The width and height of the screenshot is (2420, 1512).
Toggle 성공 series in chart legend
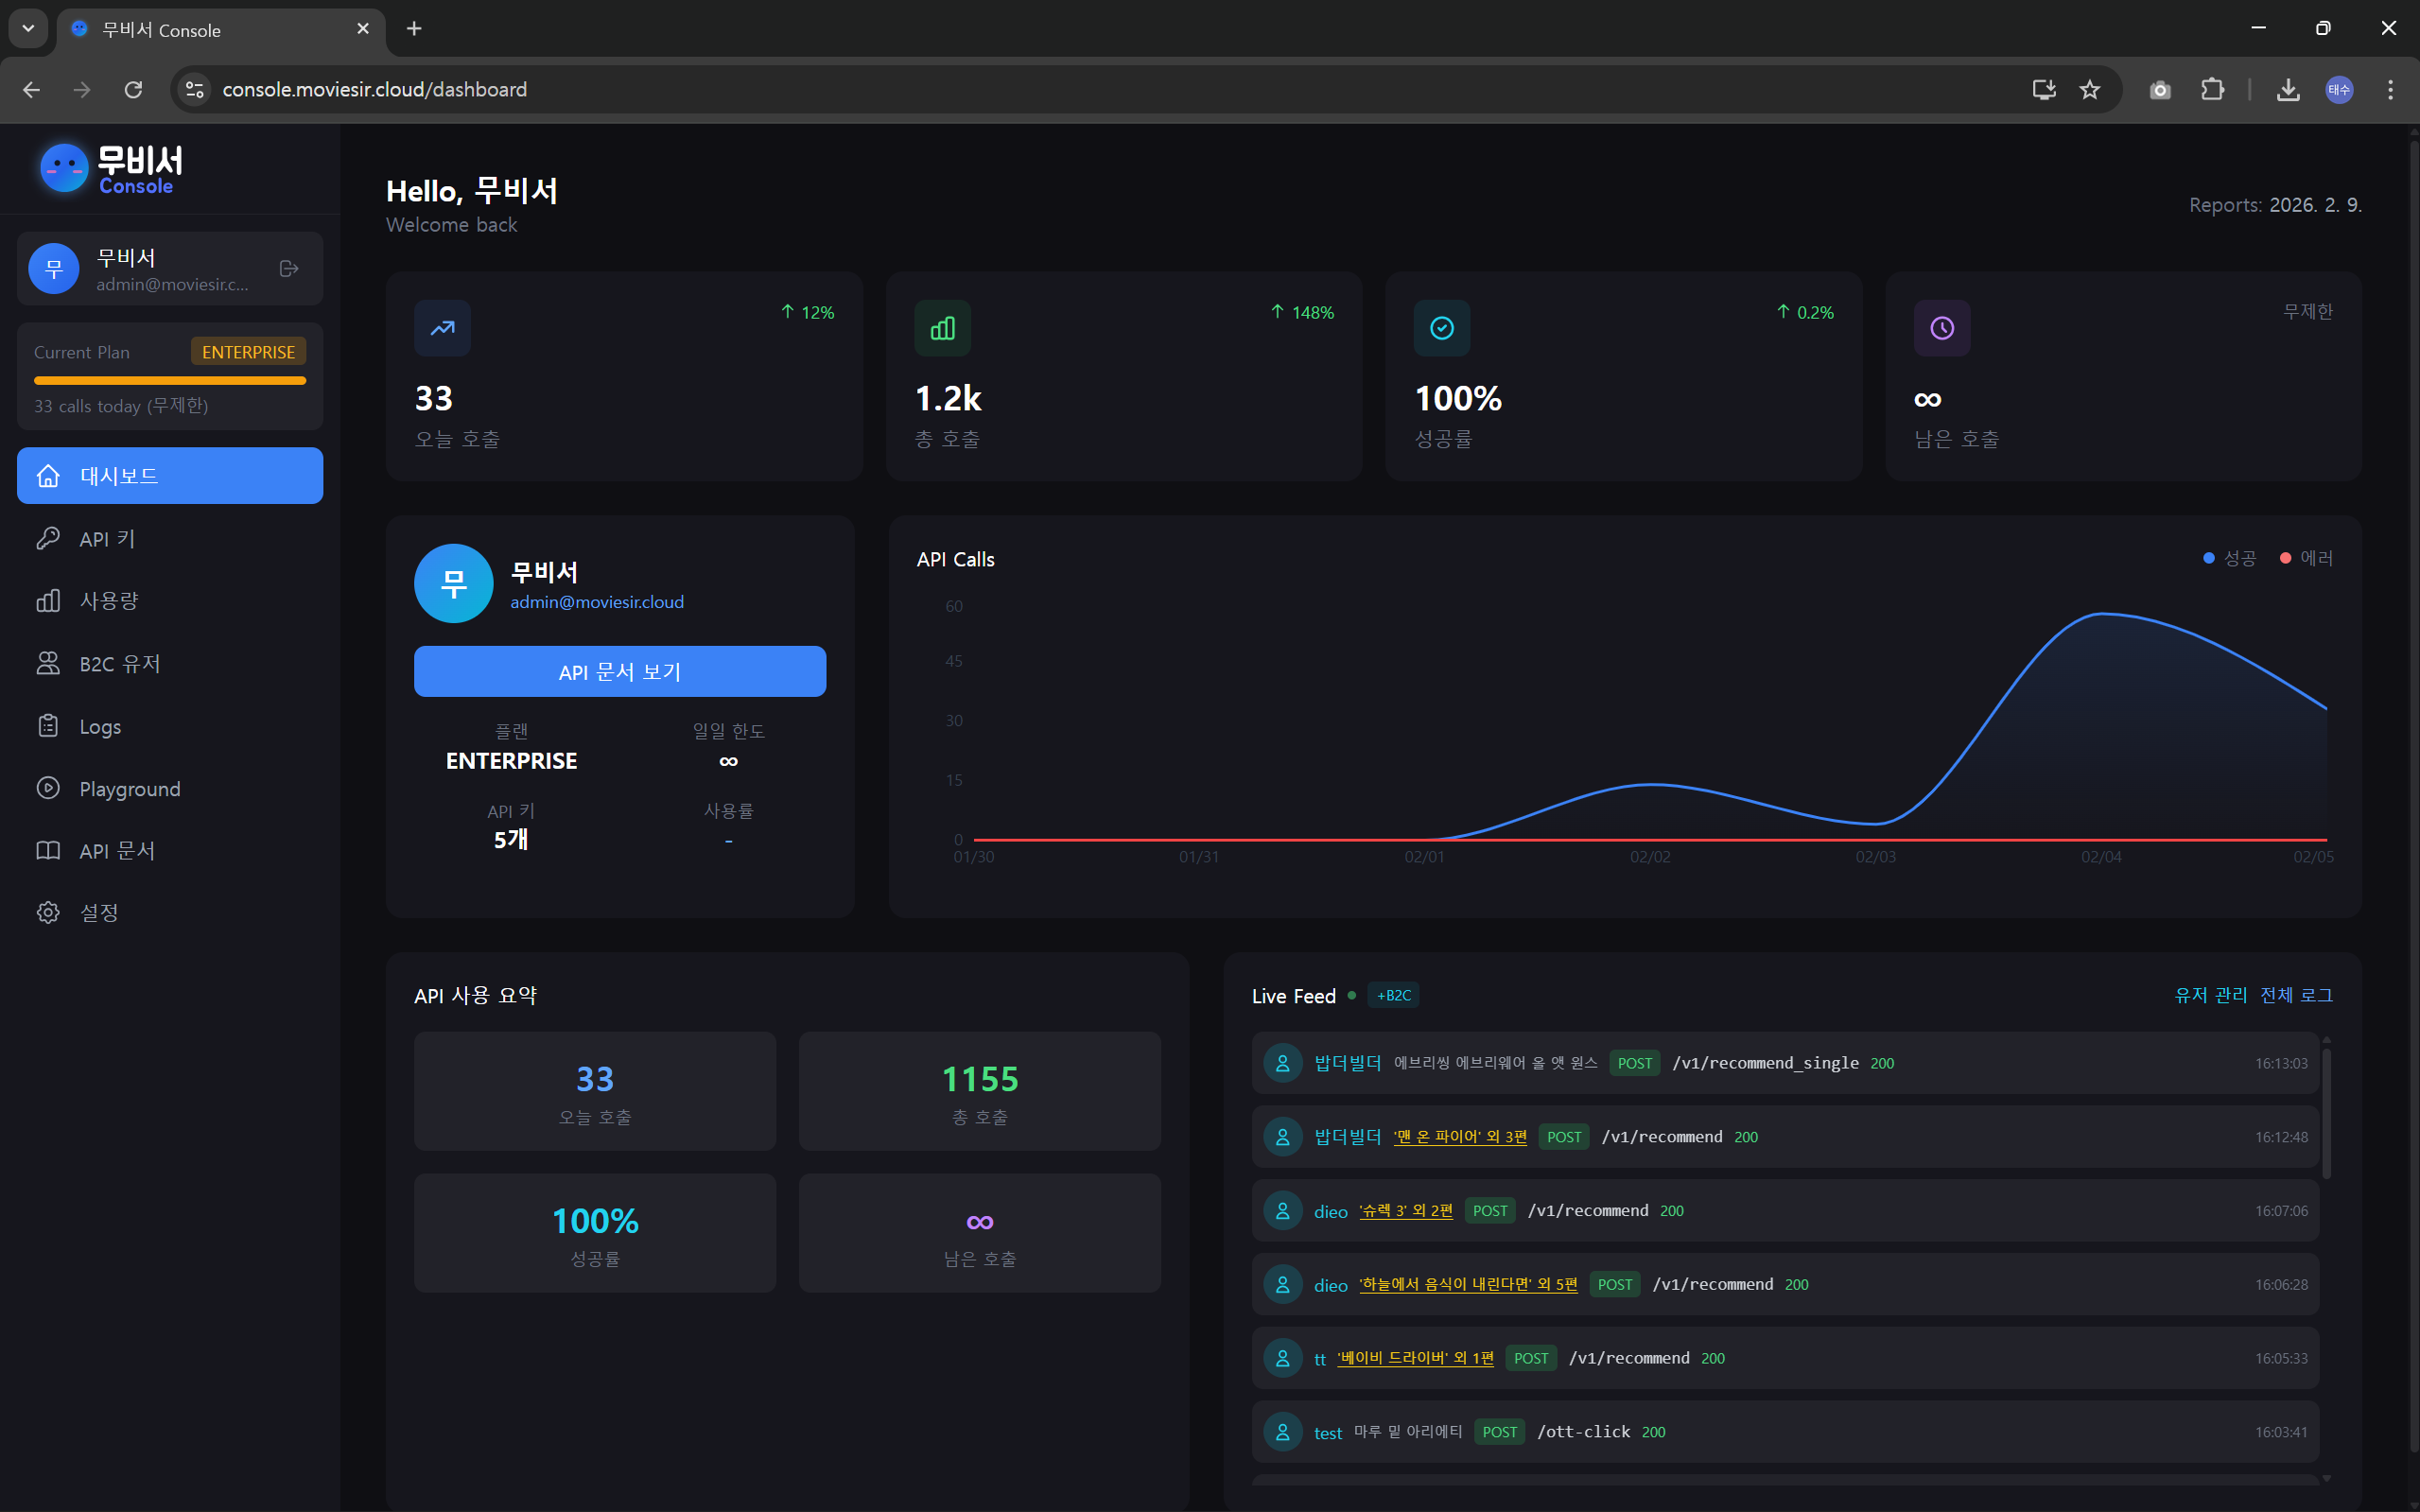[2230, 558]
